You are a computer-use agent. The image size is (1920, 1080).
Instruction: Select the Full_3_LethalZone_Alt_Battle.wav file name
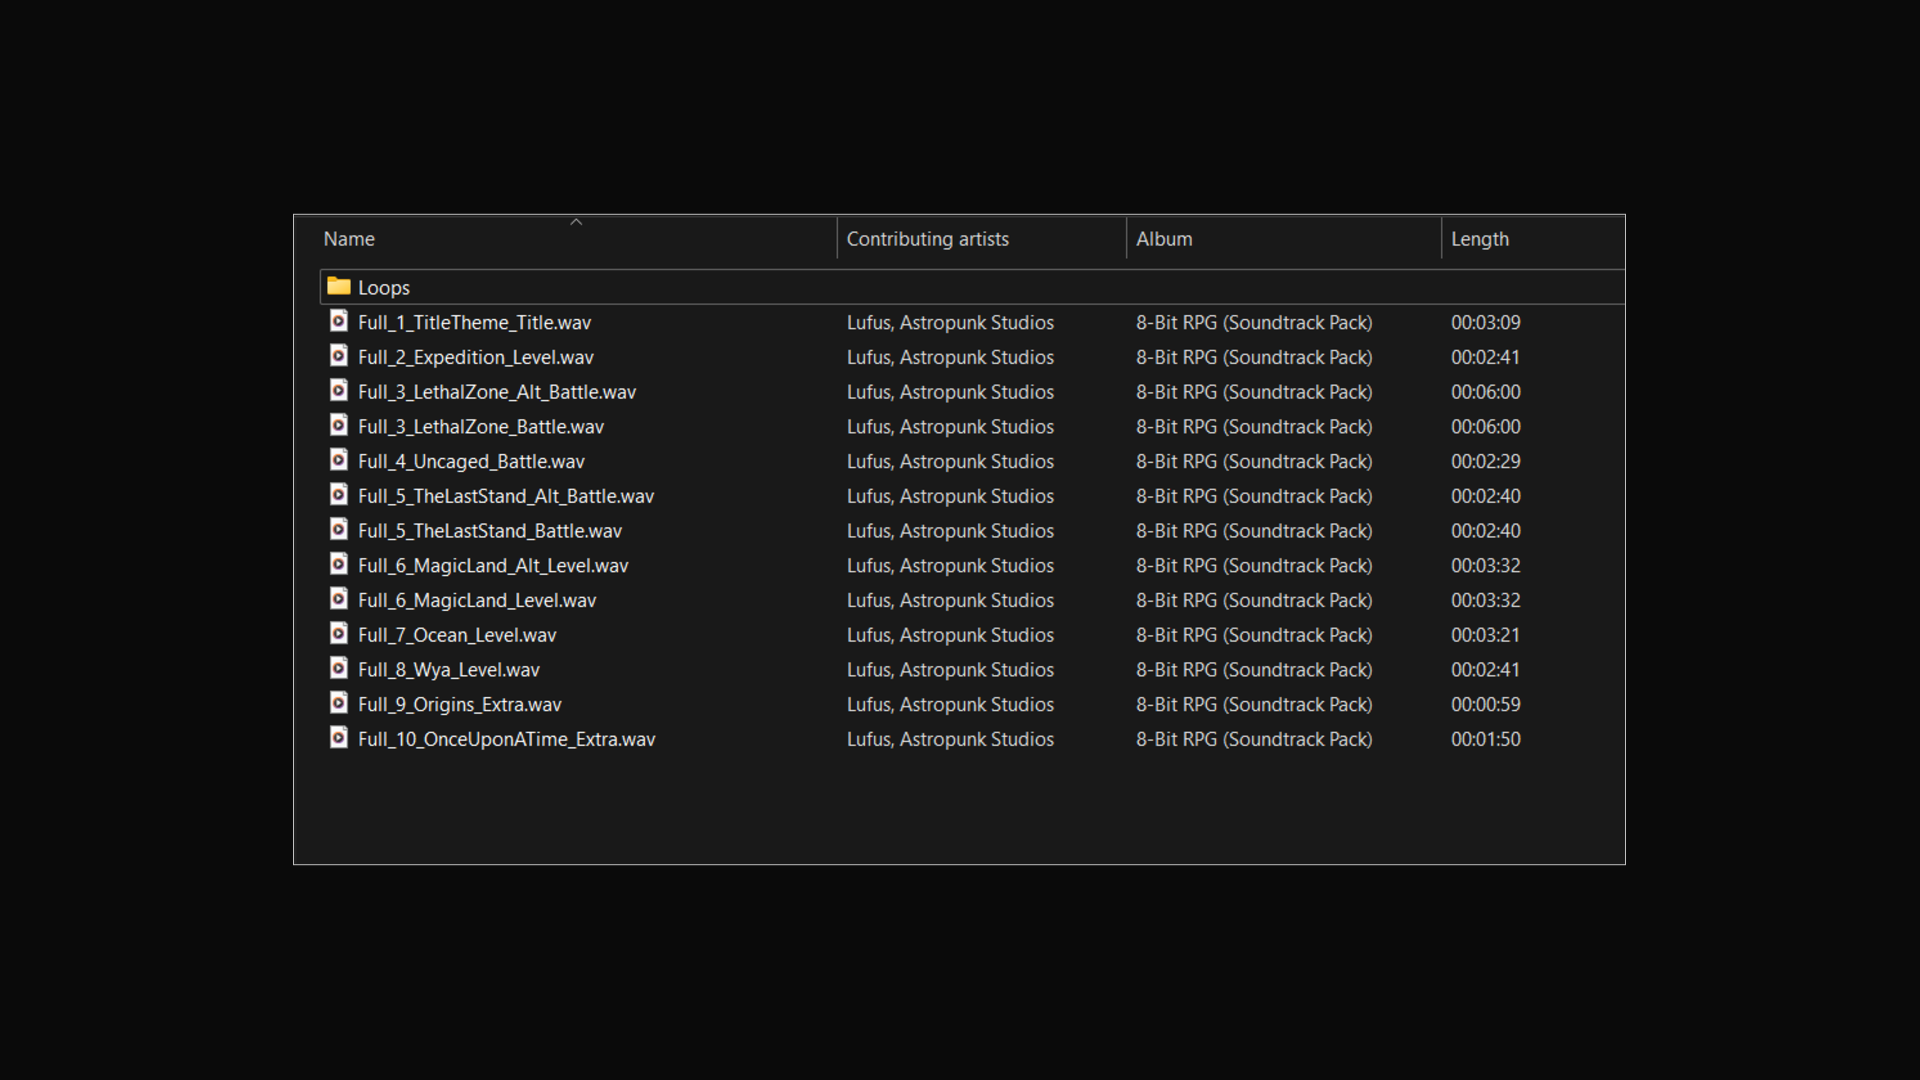point(496,392)
